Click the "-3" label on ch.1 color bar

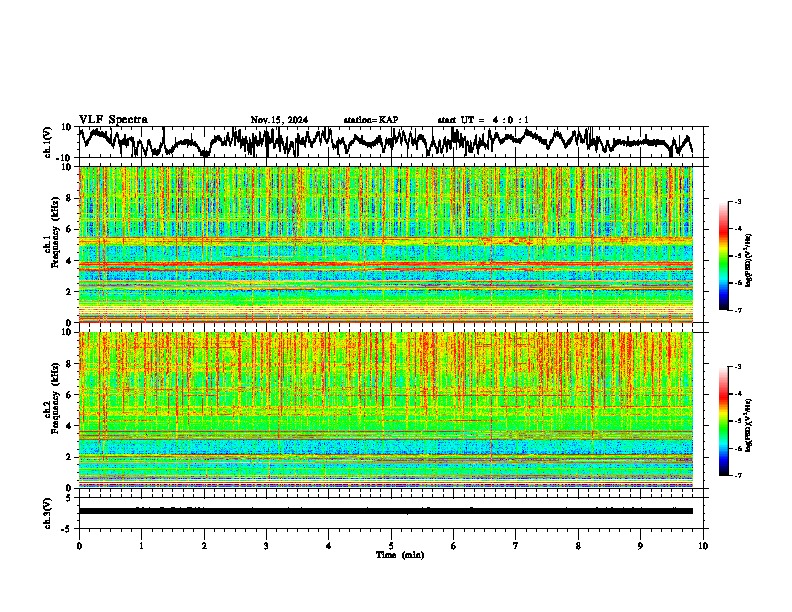click(738, 201)
